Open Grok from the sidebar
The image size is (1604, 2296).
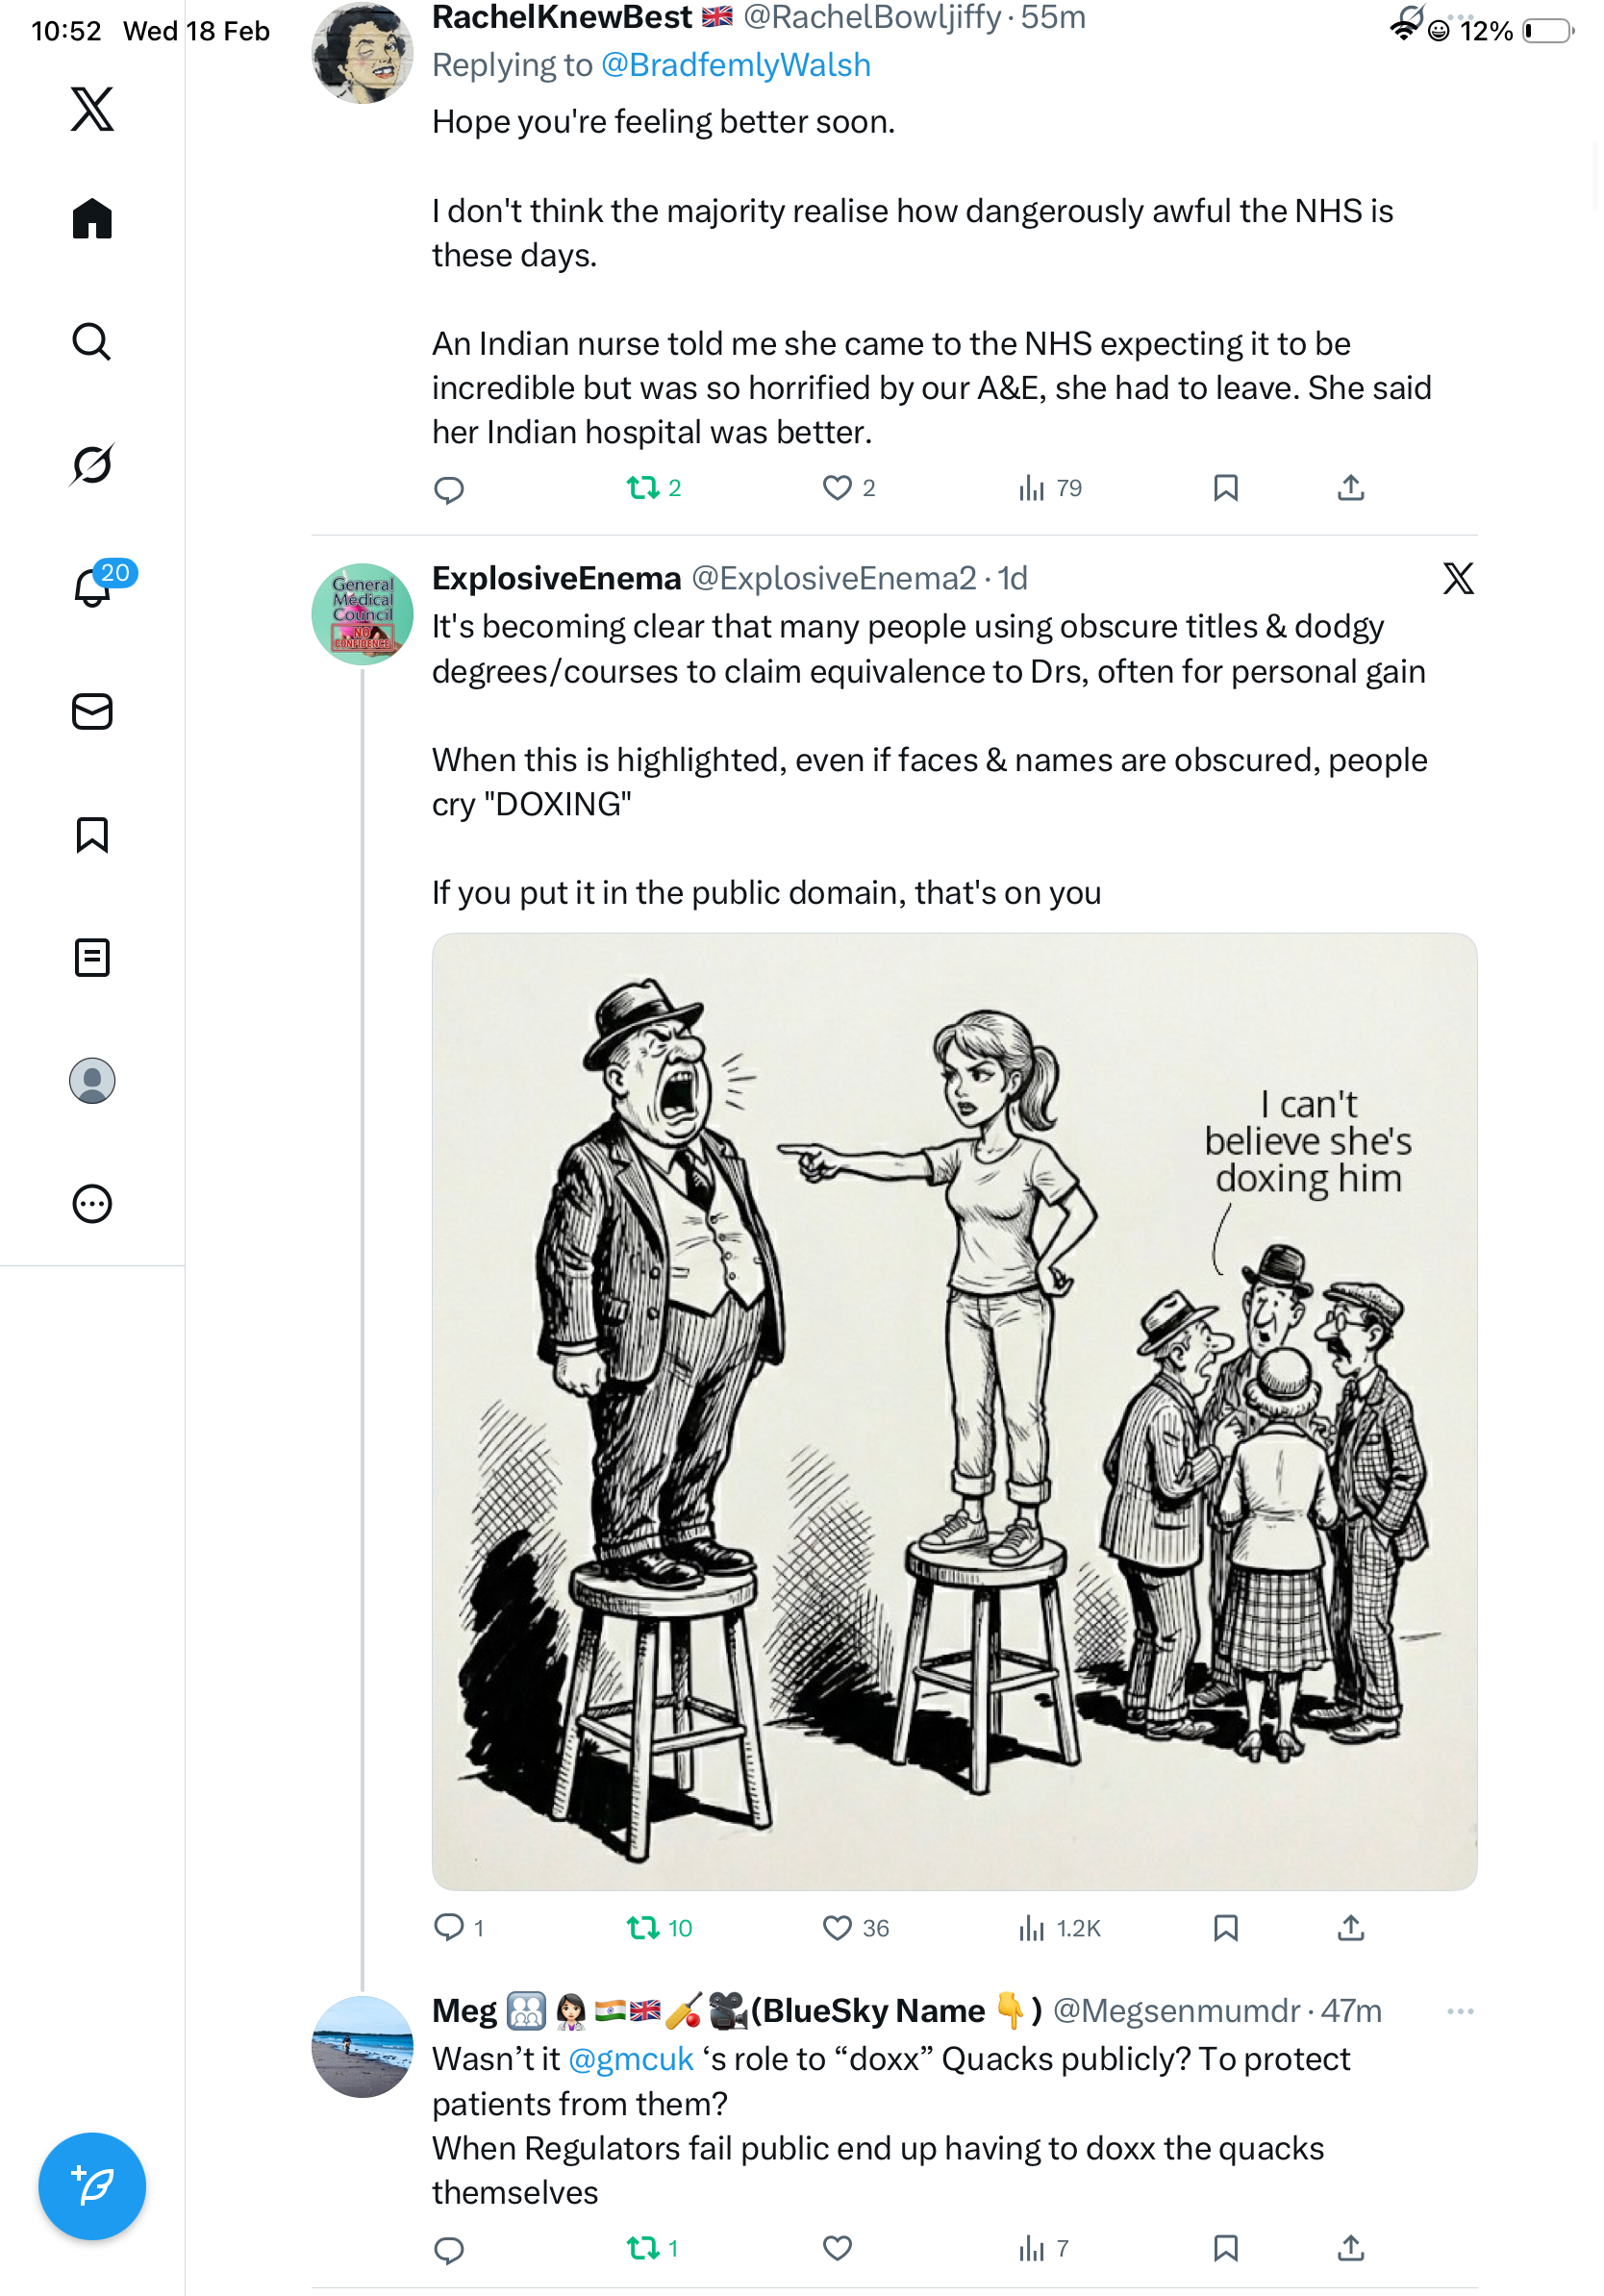click(92, 464)
